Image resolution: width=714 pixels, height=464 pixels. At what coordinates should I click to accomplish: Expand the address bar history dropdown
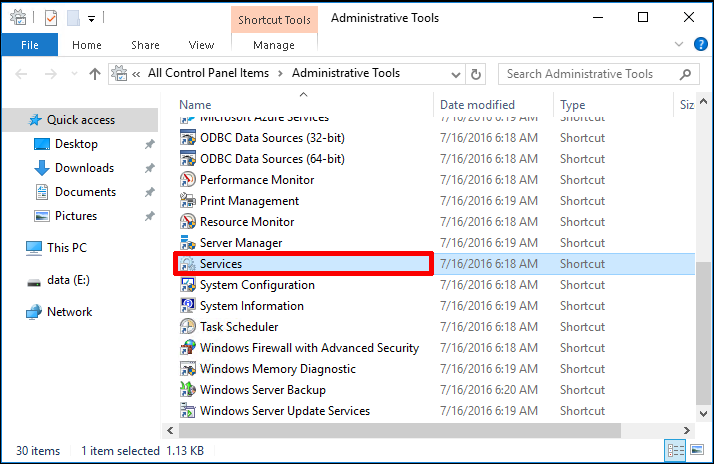tap(455, 74)
